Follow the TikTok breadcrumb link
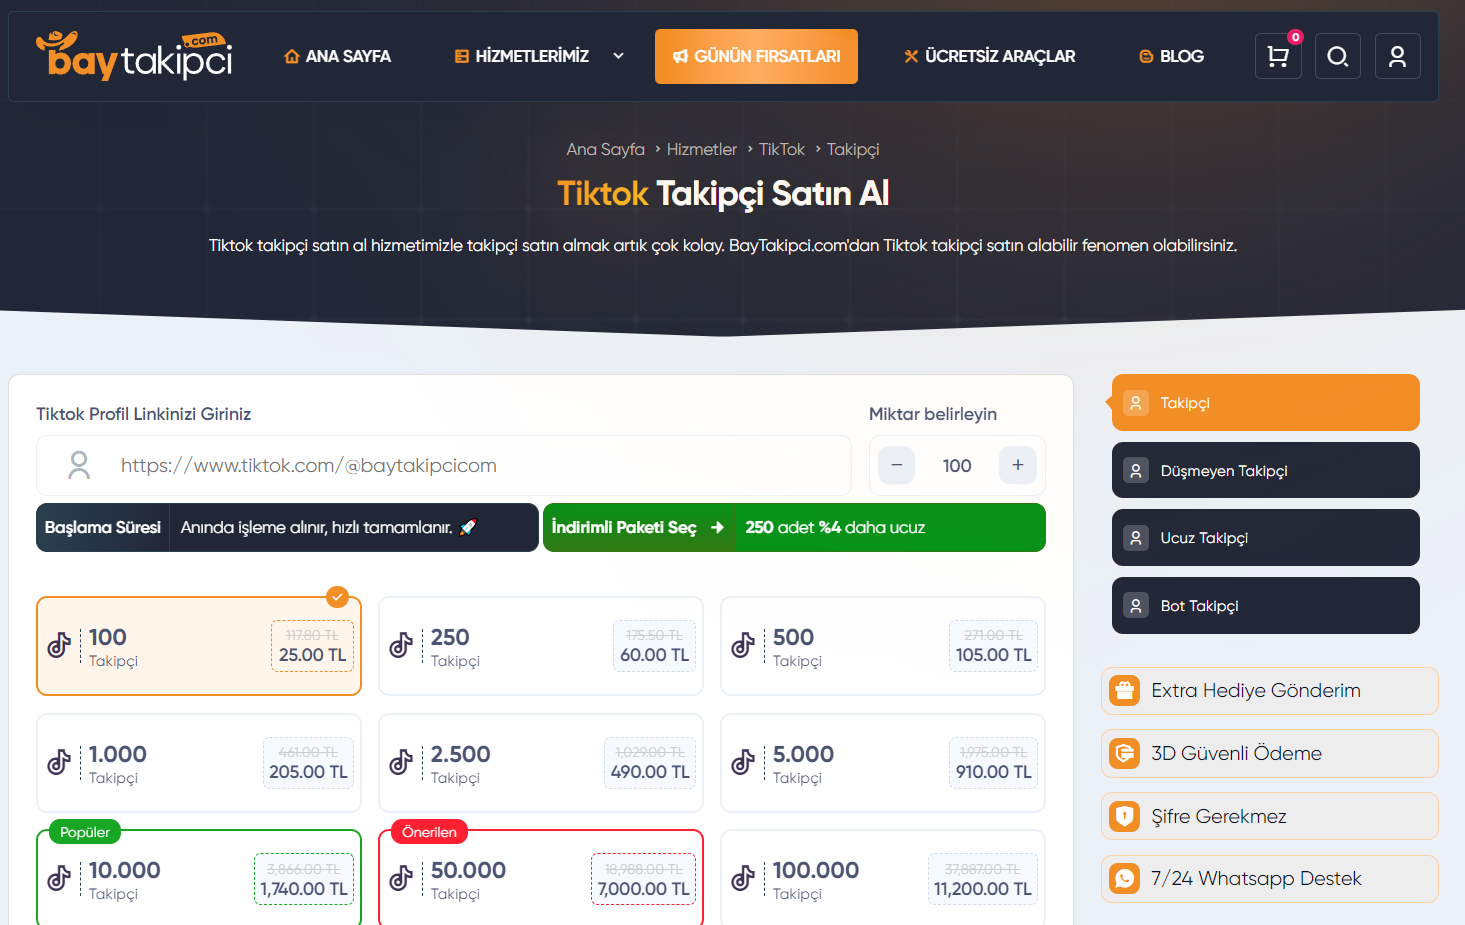 tap(781, 149)
